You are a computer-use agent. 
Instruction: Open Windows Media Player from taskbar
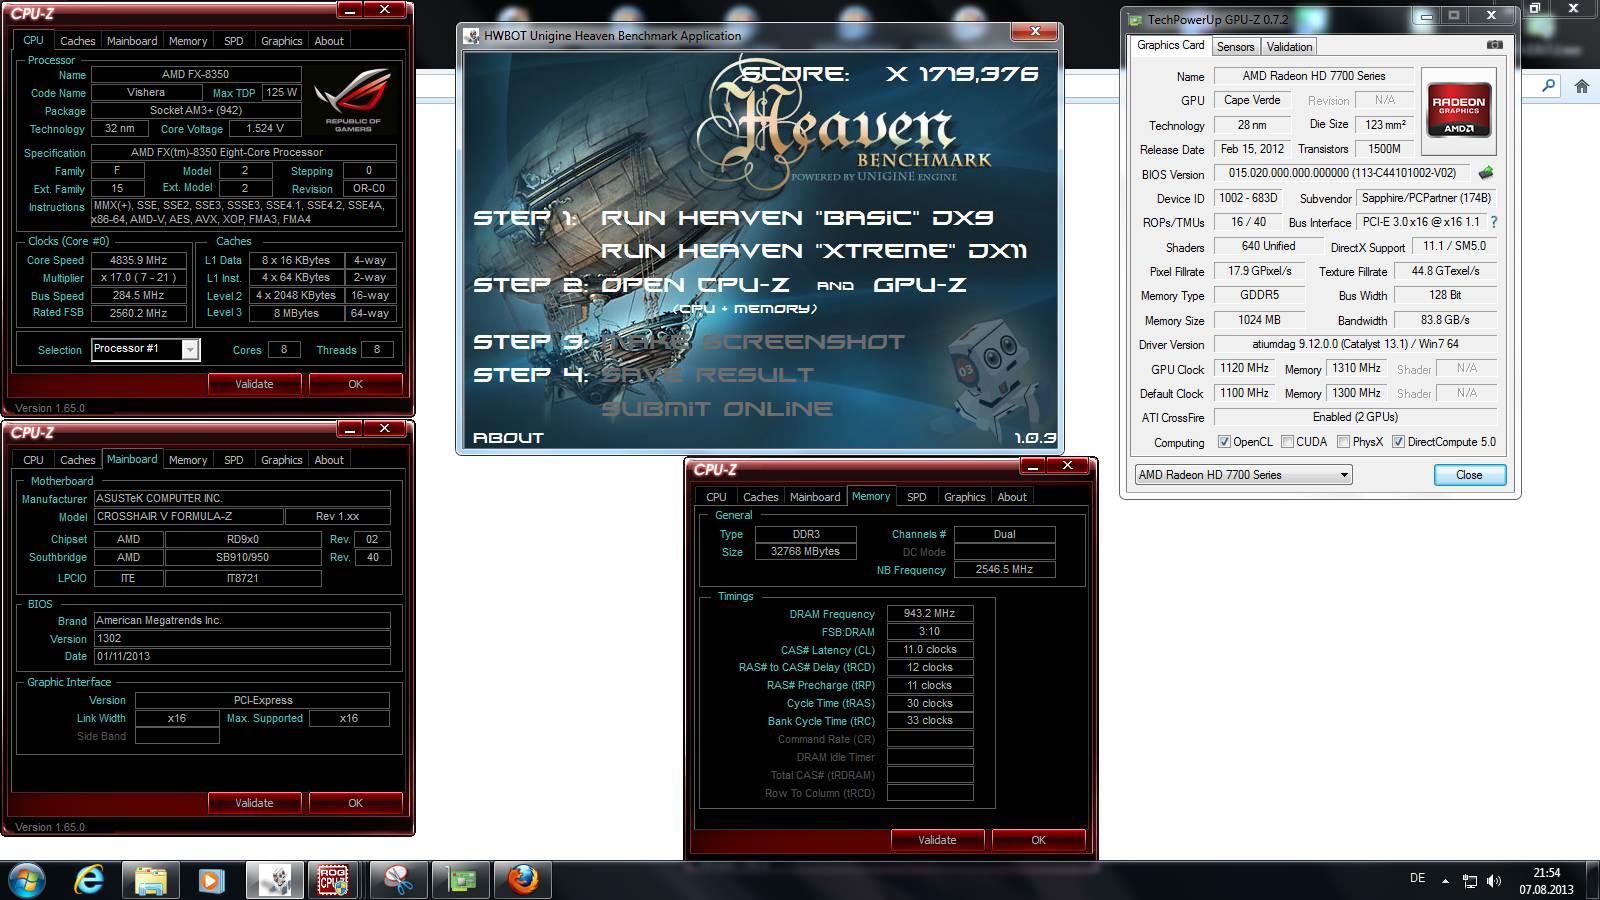tap(211, 880)
